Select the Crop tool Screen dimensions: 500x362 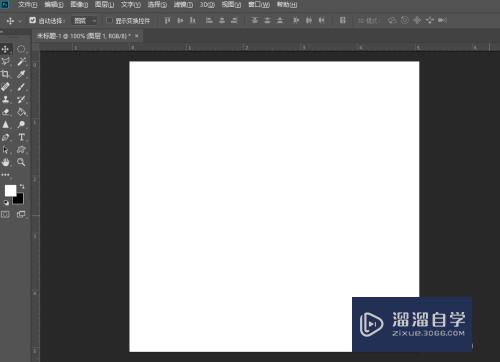coord(5,74)
